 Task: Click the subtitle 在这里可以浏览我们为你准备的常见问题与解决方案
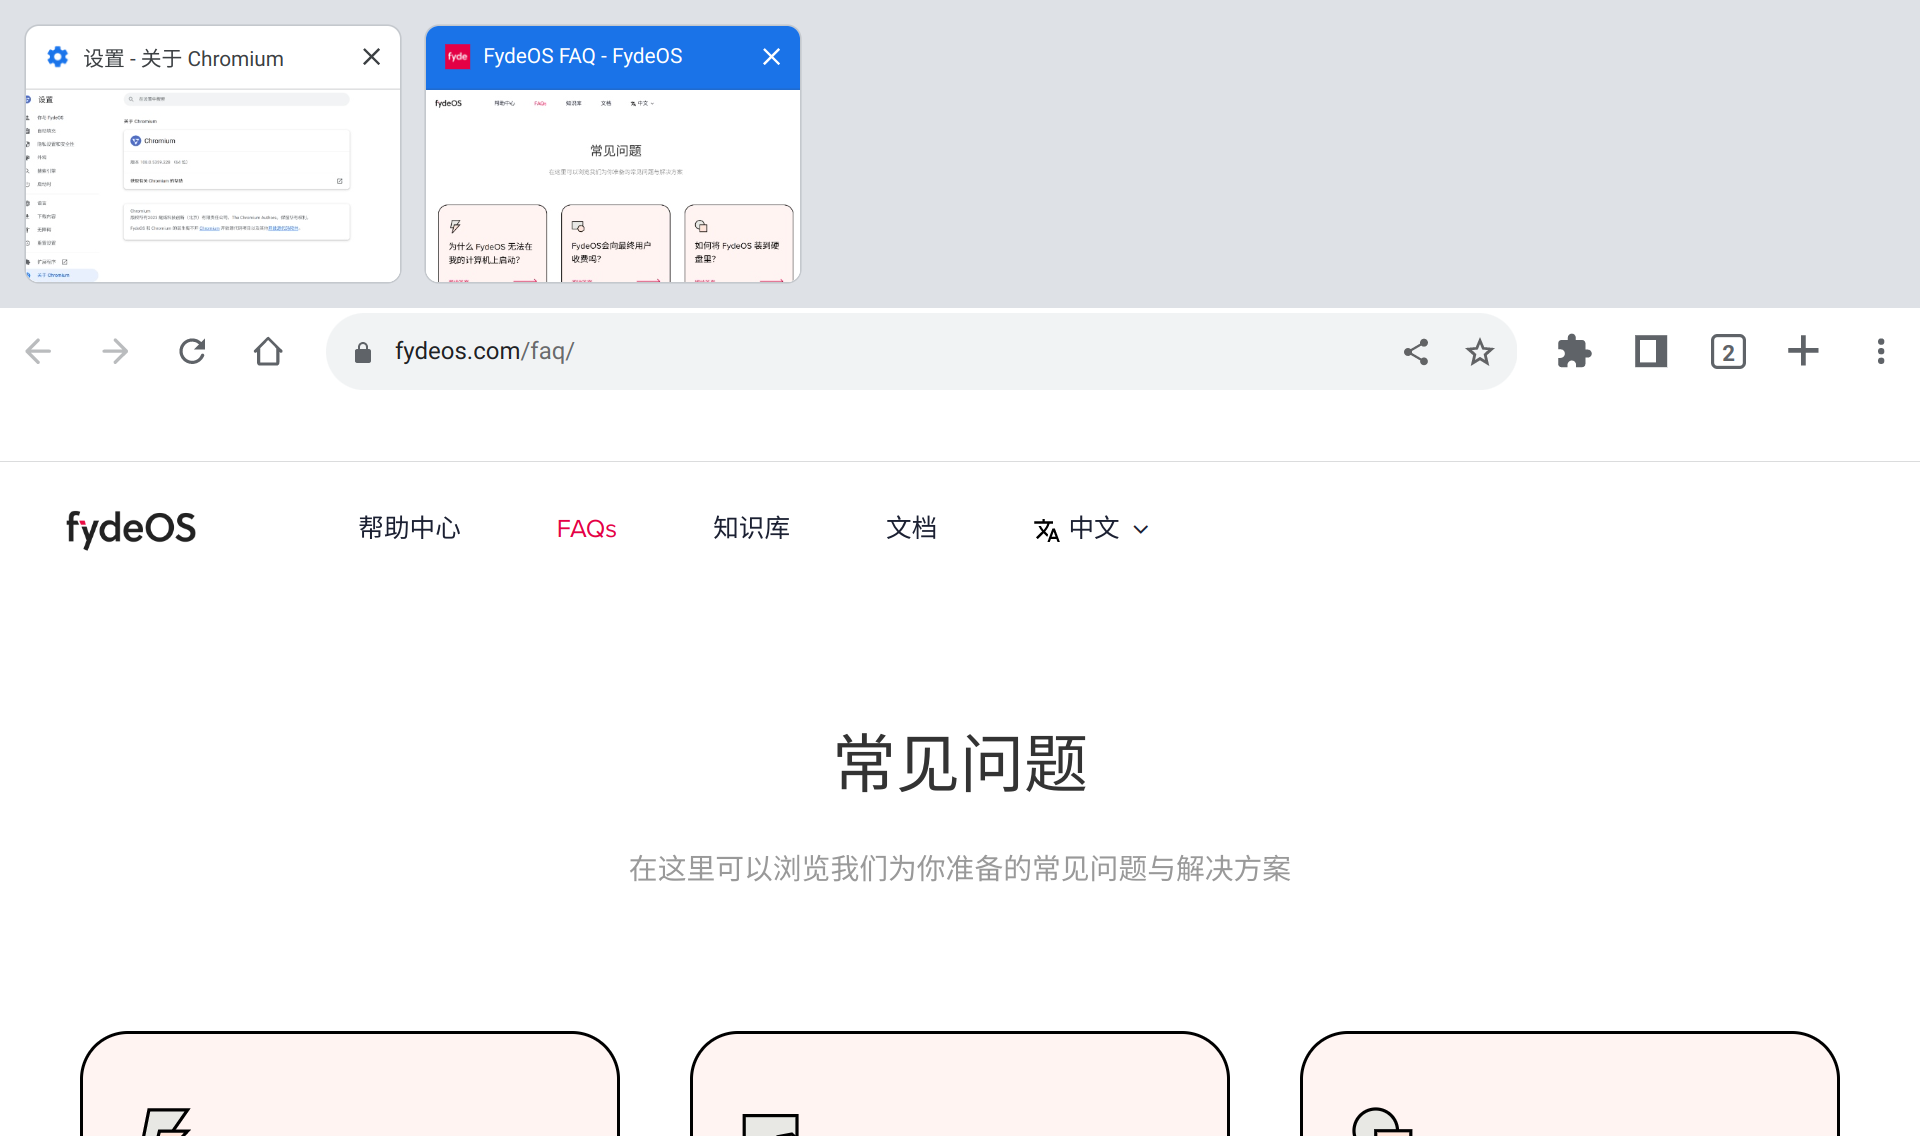(x=960, y=868)
